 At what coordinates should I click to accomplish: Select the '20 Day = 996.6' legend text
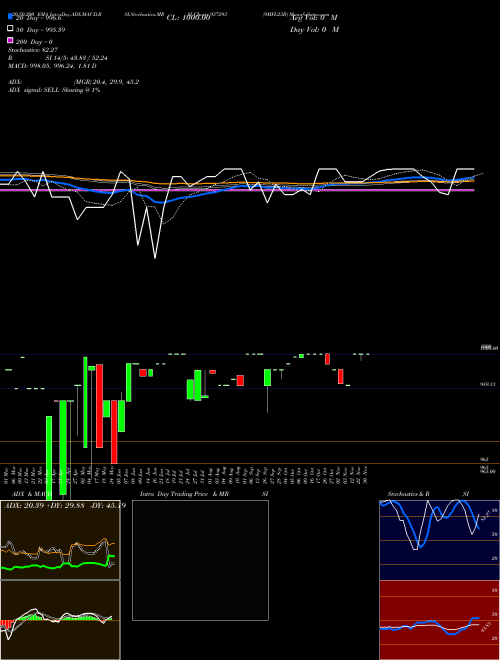point(39,18)
